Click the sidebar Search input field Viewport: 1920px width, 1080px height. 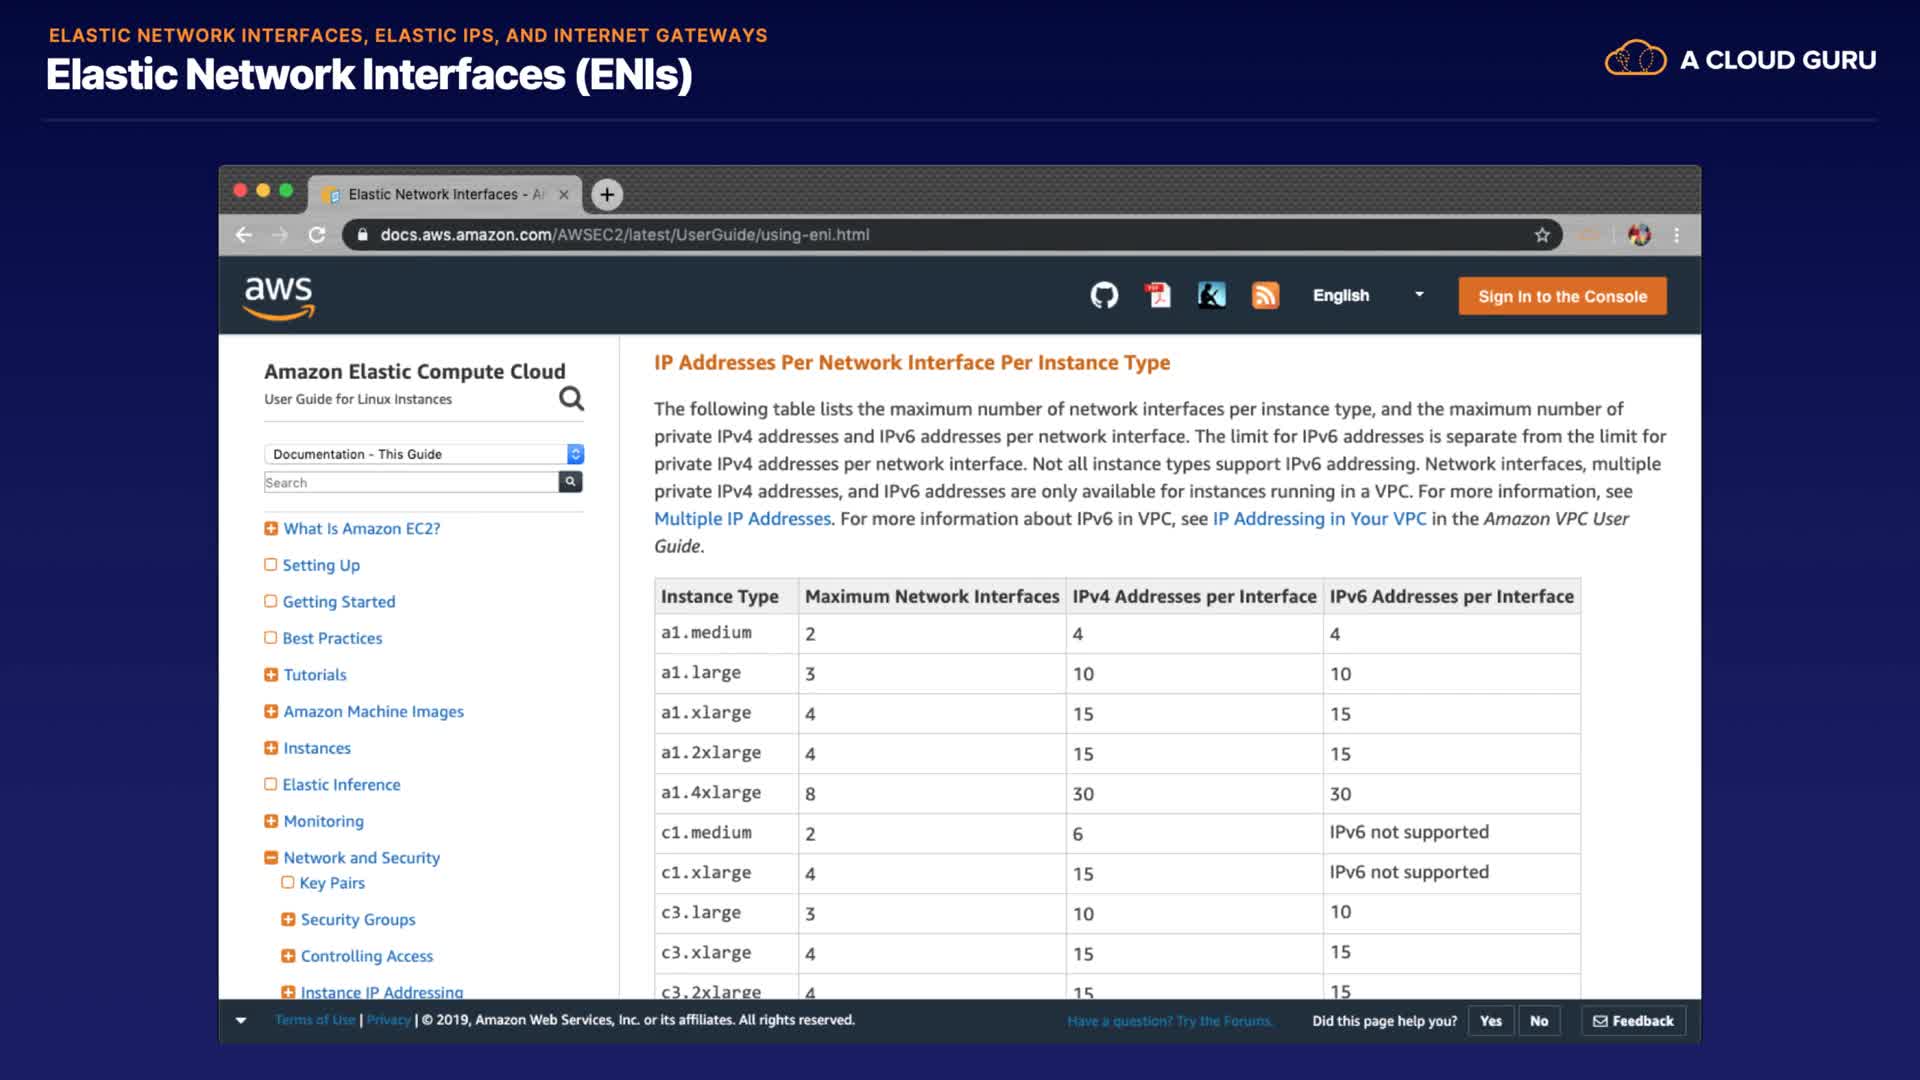[410, 482]
